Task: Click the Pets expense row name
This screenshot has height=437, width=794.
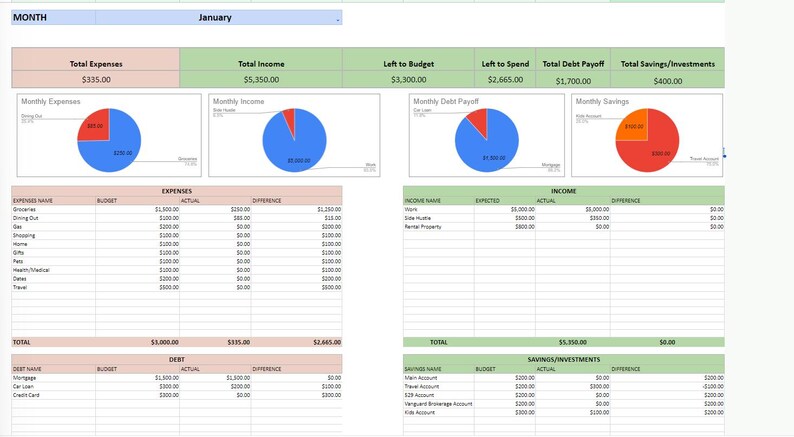Action: (53, 261)
